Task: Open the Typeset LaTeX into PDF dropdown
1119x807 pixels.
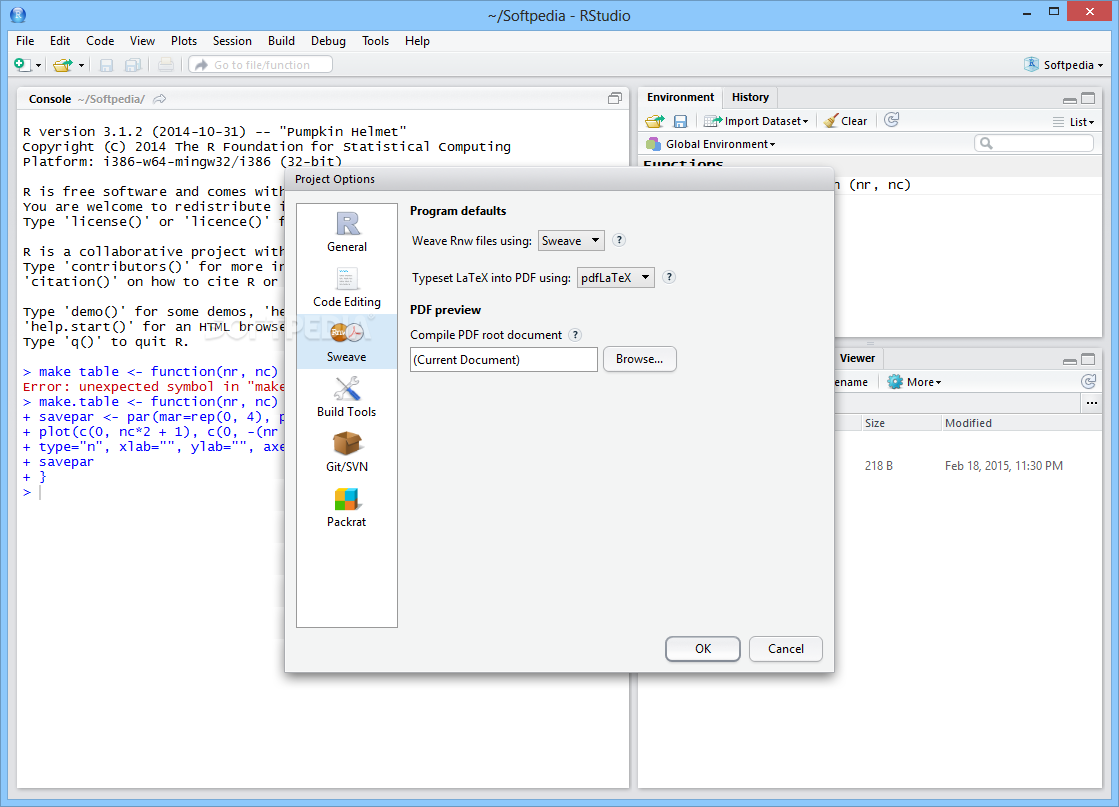Action: point(615,277)
